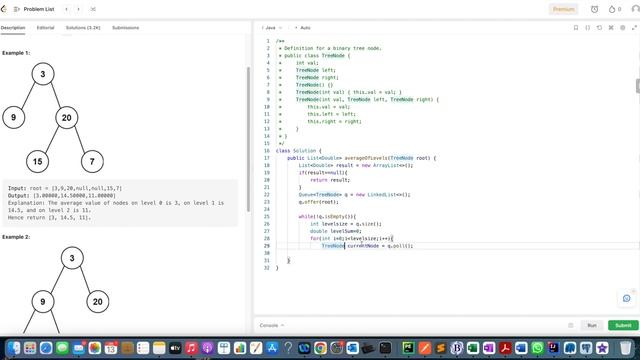Open Trash in the Dock

[x=625, y=348]
